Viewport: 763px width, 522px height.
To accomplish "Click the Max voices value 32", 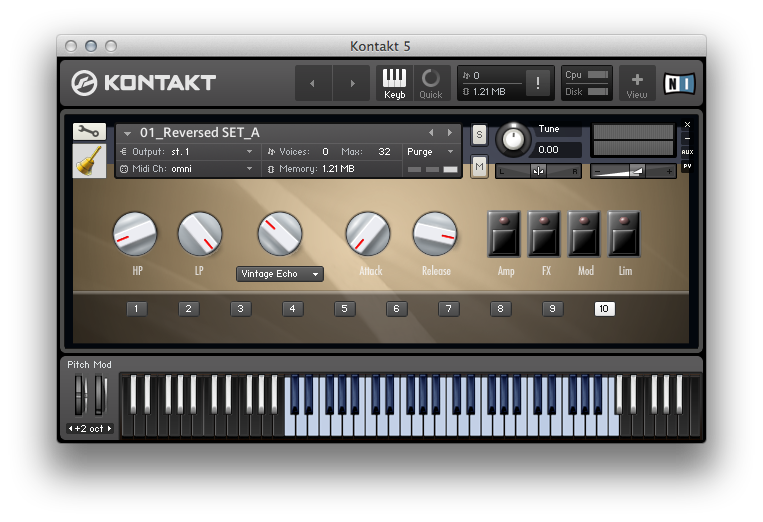I will pos(384,152).
